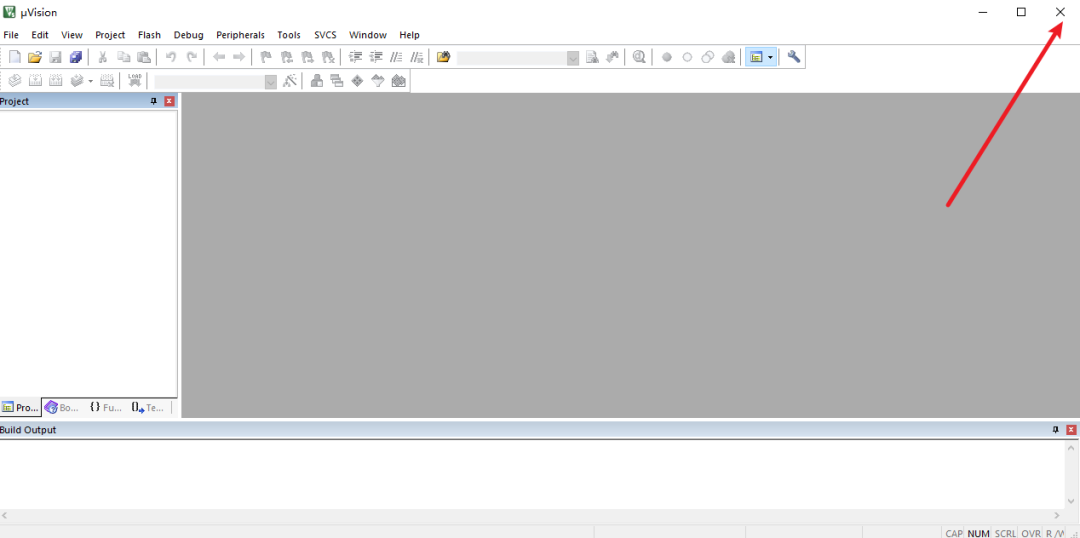This screenshot has width=1080, height=538.
Task: Select software packs icon
Action: tap(377, 81)
